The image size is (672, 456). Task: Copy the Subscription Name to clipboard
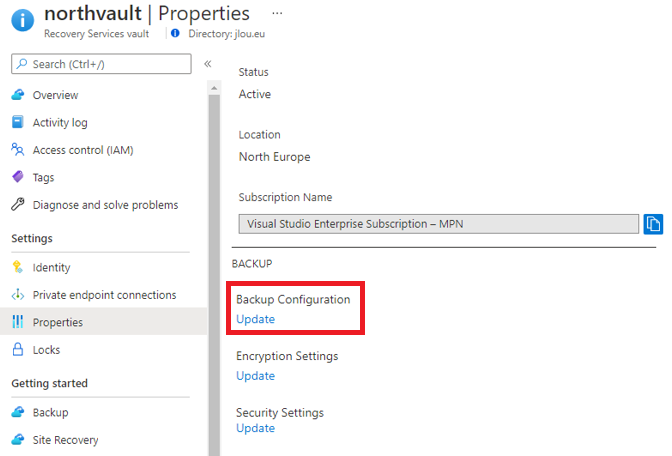653,224
